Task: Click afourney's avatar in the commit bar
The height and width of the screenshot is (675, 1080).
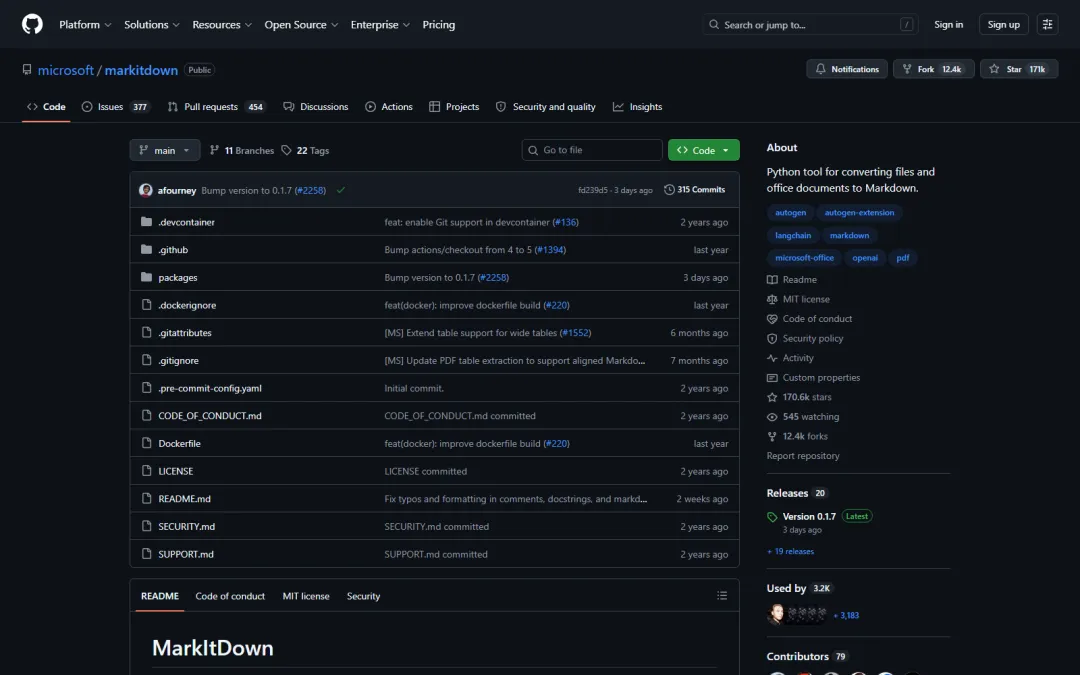Action: (145, 190)
